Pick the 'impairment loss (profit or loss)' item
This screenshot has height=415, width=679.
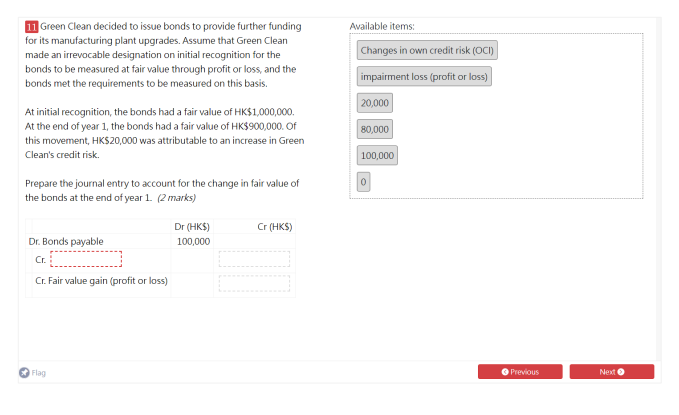click(x=424, y=77)
